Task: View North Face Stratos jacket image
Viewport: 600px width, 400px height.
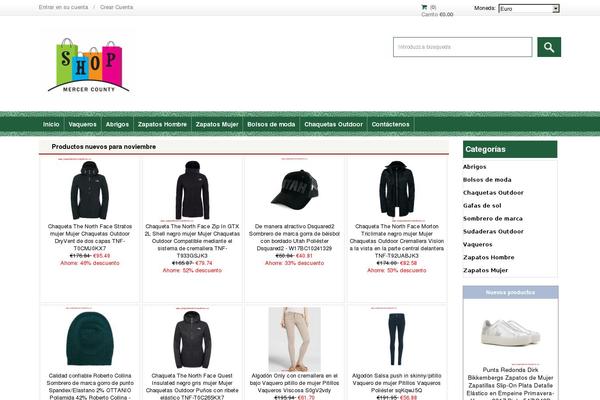Action: (x=90, y=190)
